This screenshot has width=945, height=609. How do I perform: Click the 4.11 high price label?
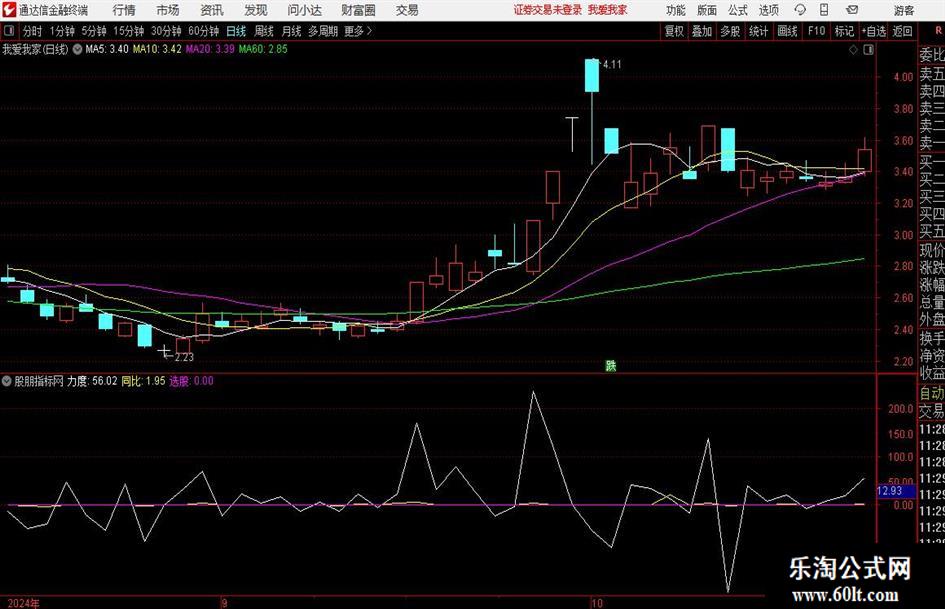pos(612,65)
